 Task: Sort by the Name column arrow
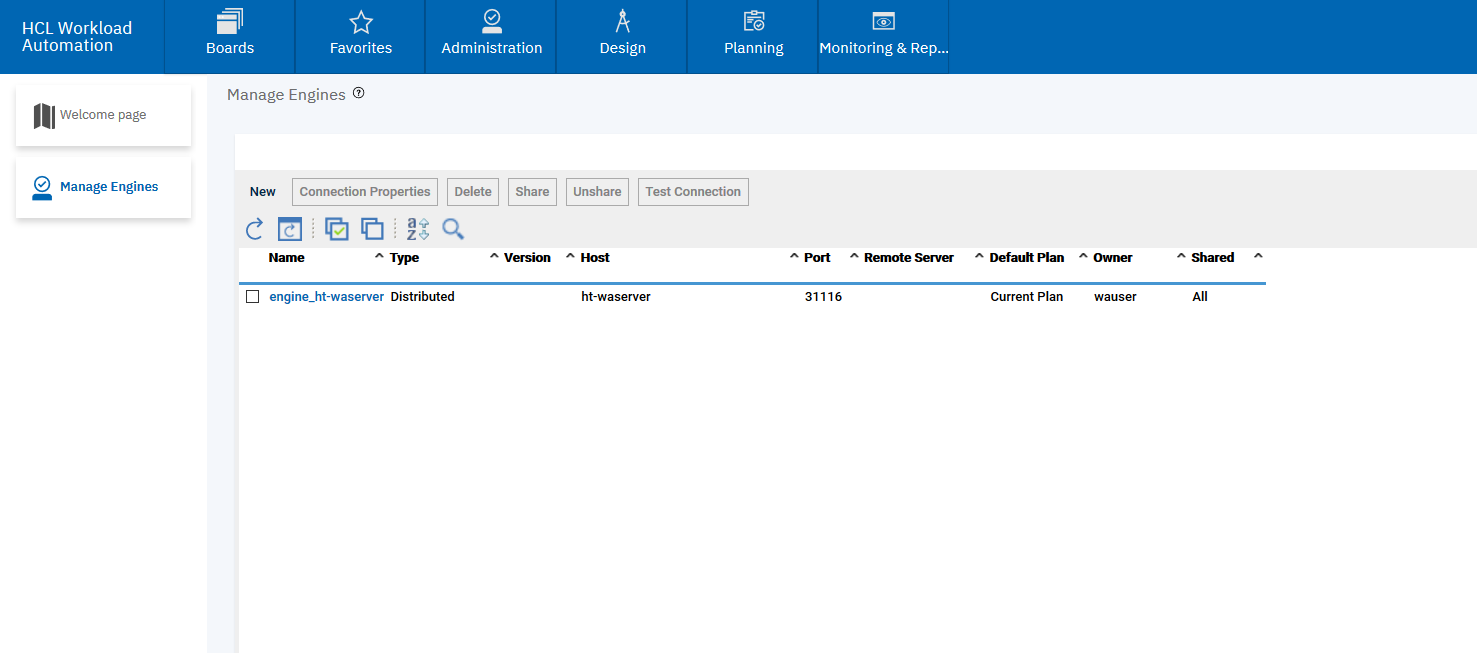379,257
